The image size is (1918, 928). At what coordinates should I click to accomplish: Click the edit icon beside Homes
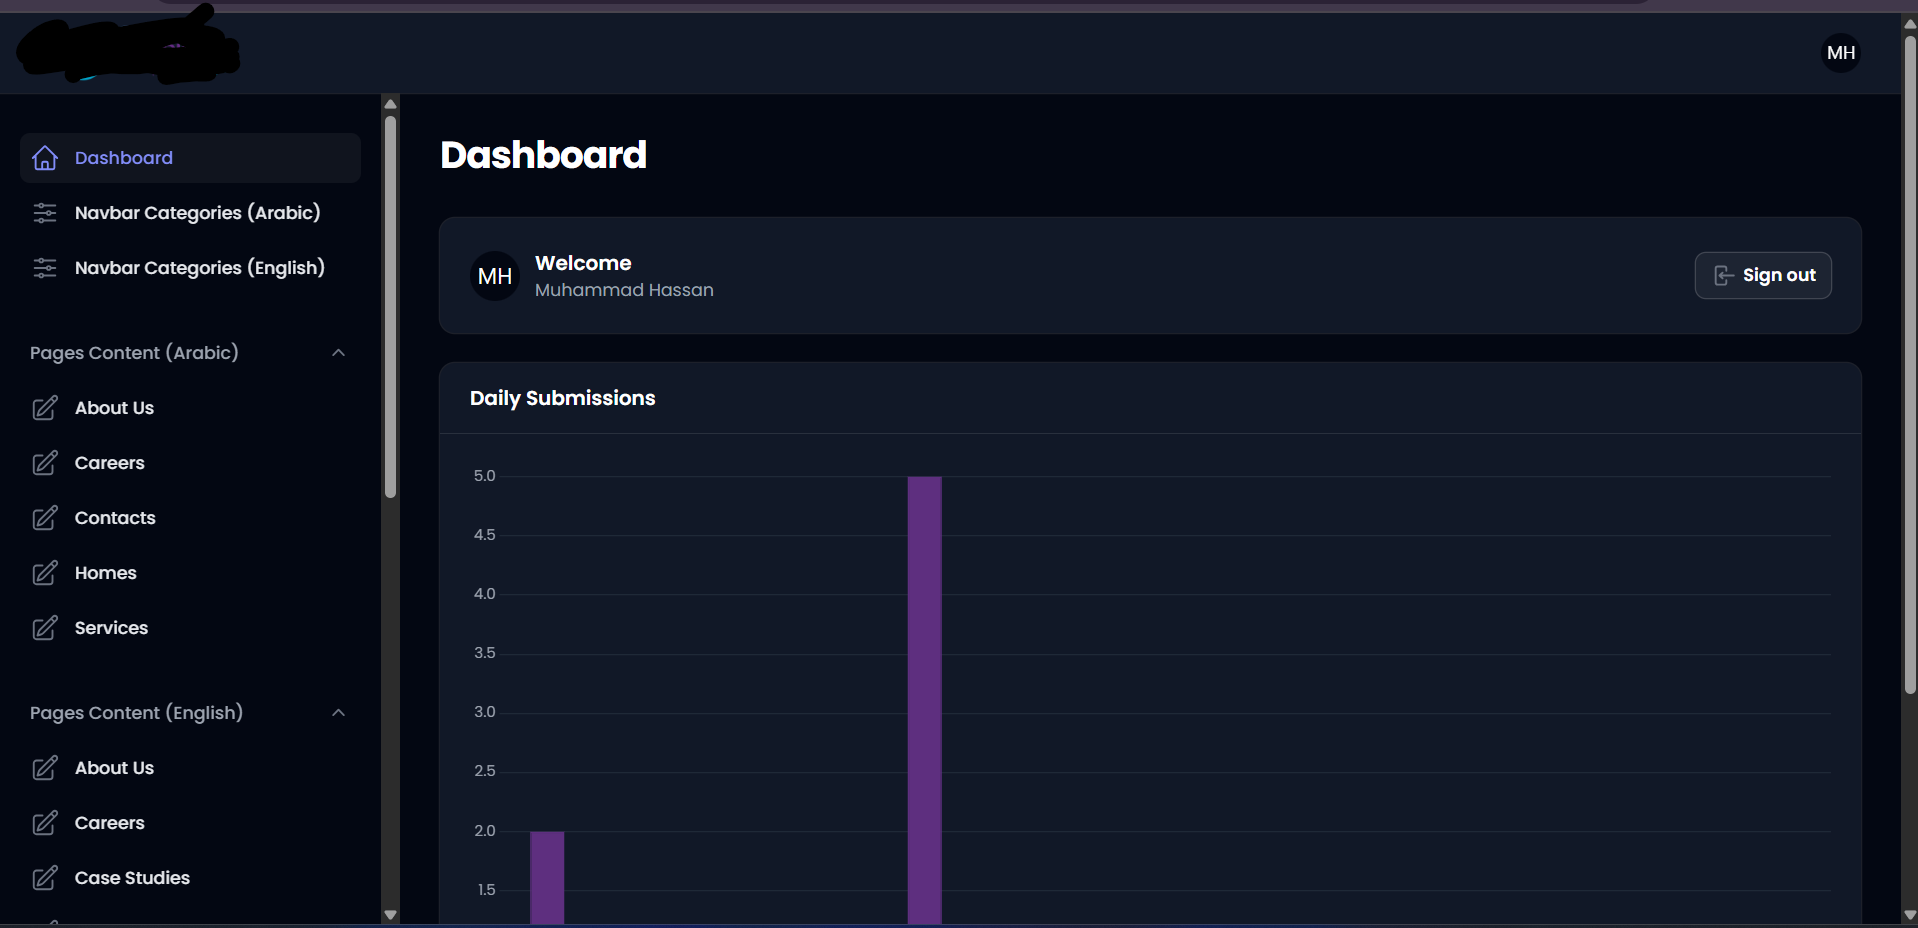(x=45, y=573)
